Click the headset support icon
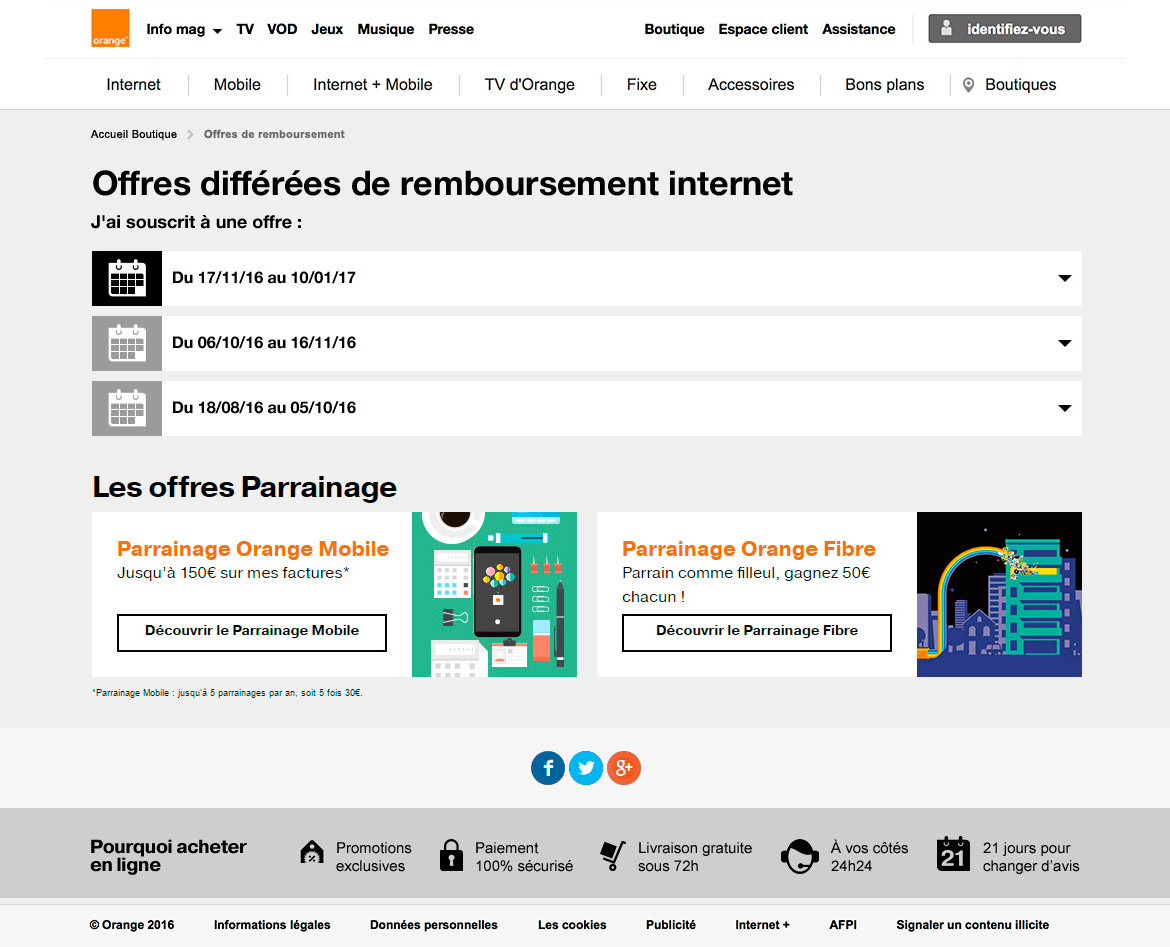The image size is (1170, 947). point(799,856)
